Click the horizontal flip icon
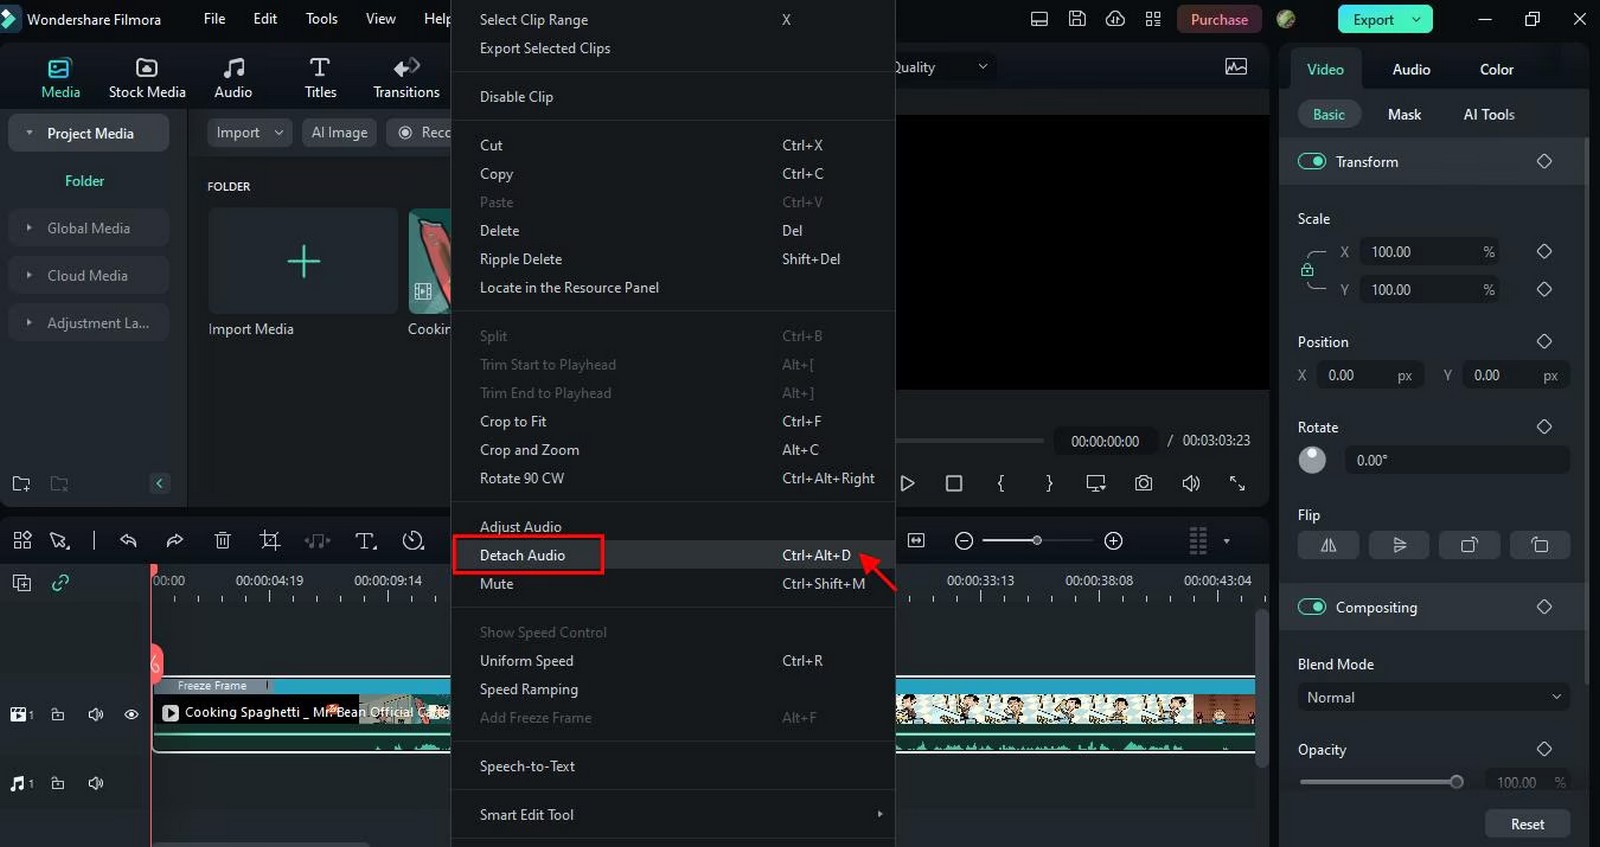 tap(1328, 545)
